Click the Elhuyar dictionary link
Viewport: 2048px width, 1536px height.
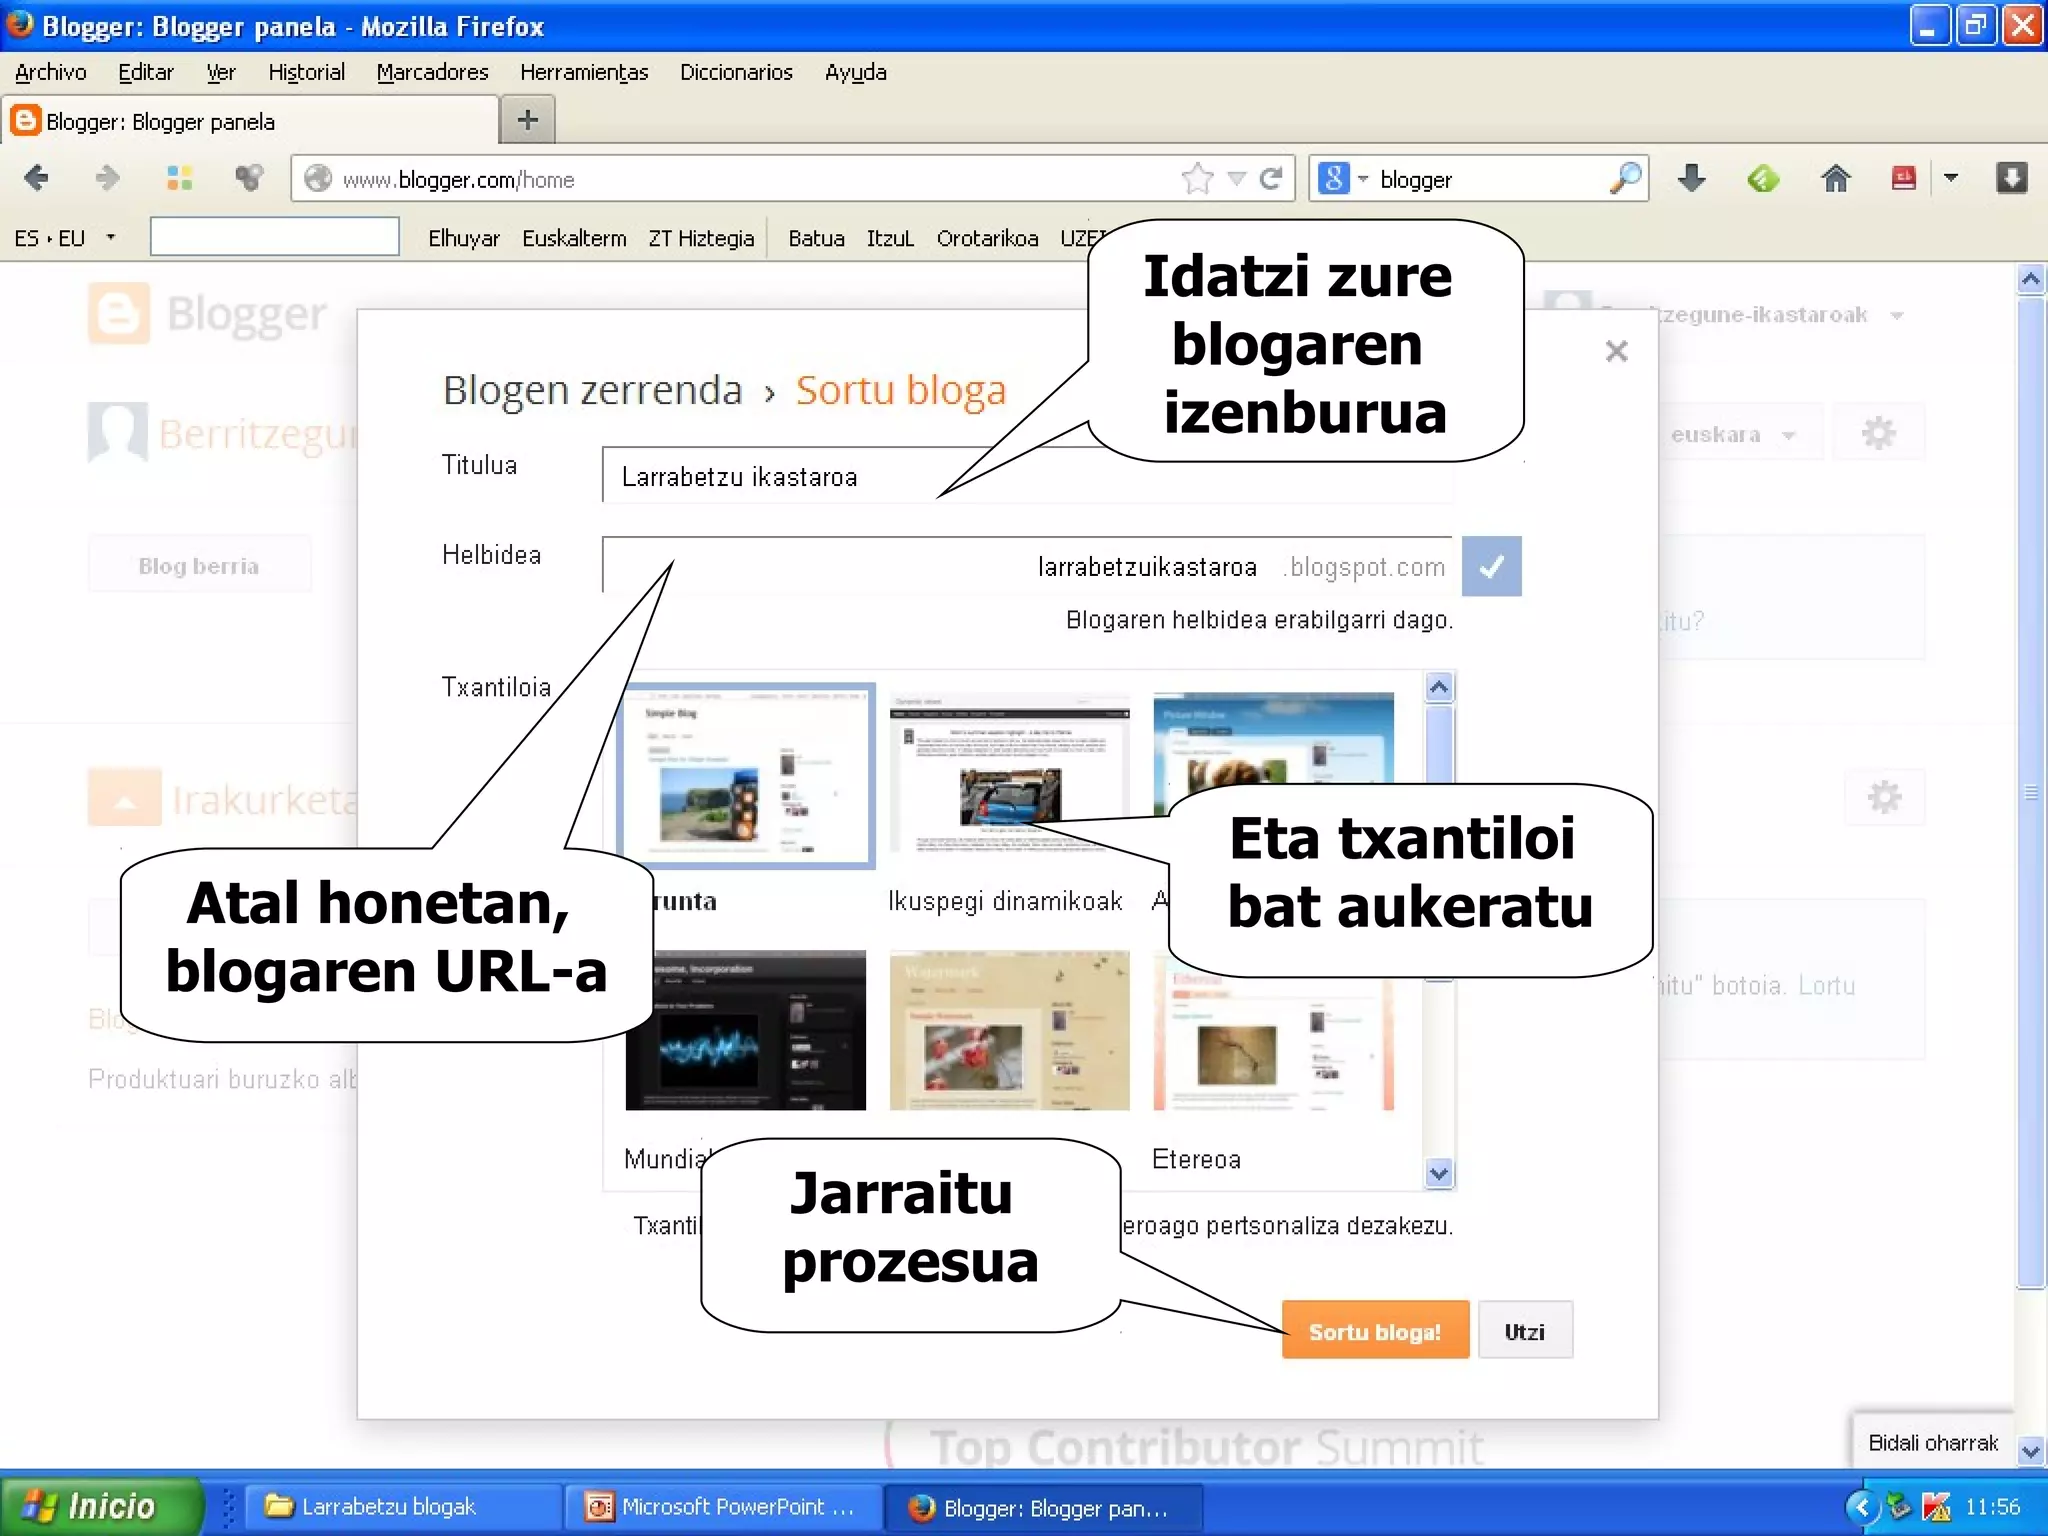pos(464,238)
